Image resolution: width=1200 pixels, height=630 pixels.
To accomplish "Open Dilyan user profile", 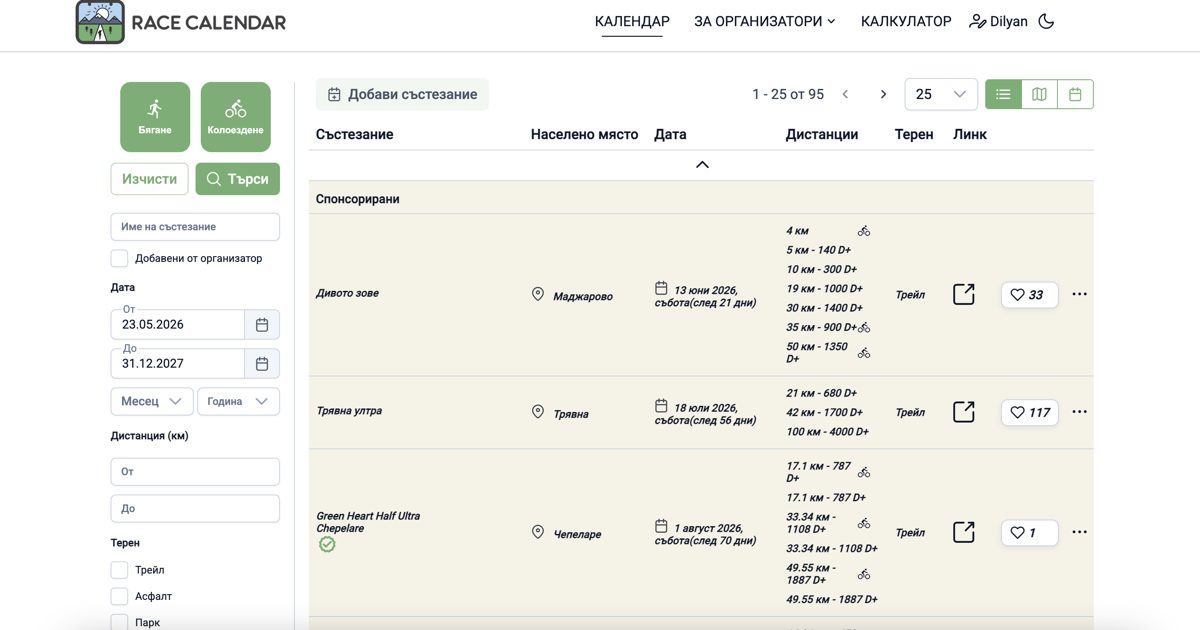I will tap(998, 21).
